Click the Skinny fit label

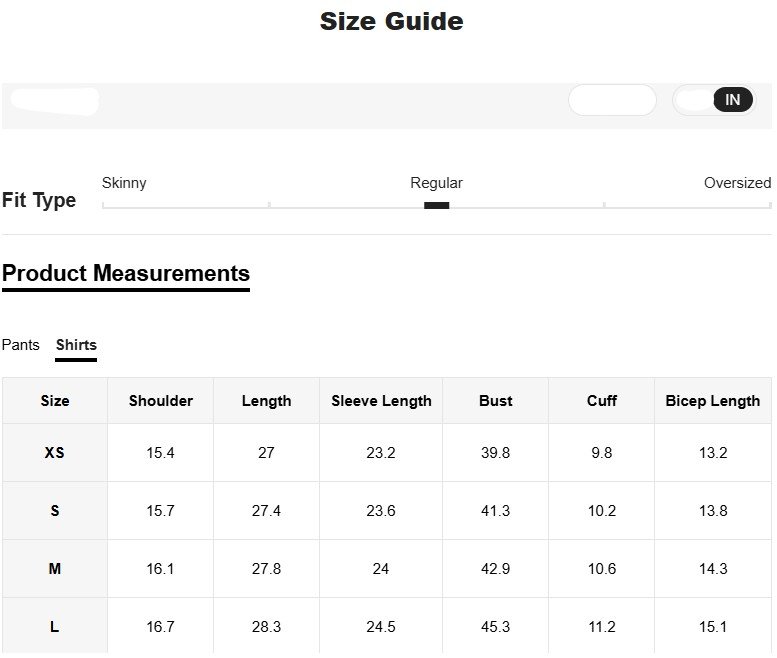(x=124, y=183)
